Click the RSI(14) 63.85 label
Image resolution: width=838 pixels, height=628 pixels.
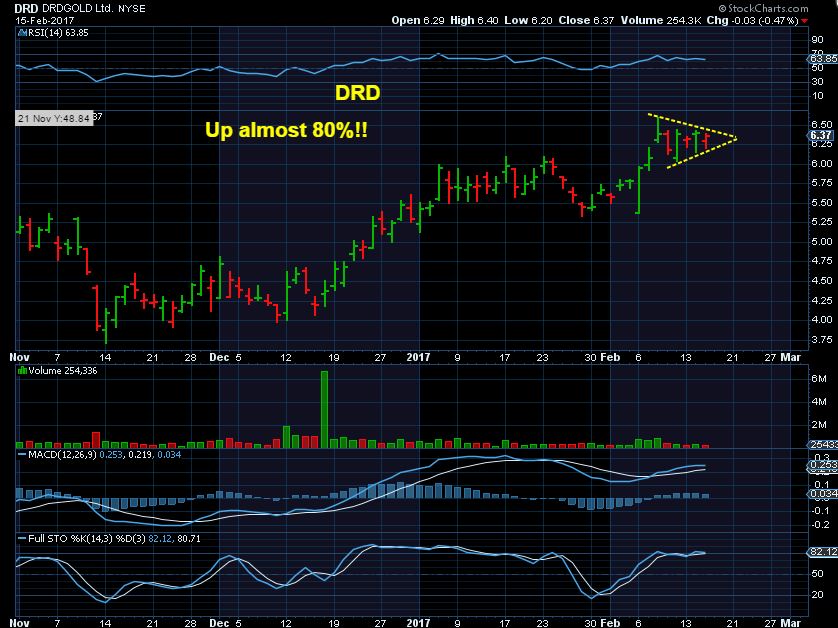click(58, 33)
